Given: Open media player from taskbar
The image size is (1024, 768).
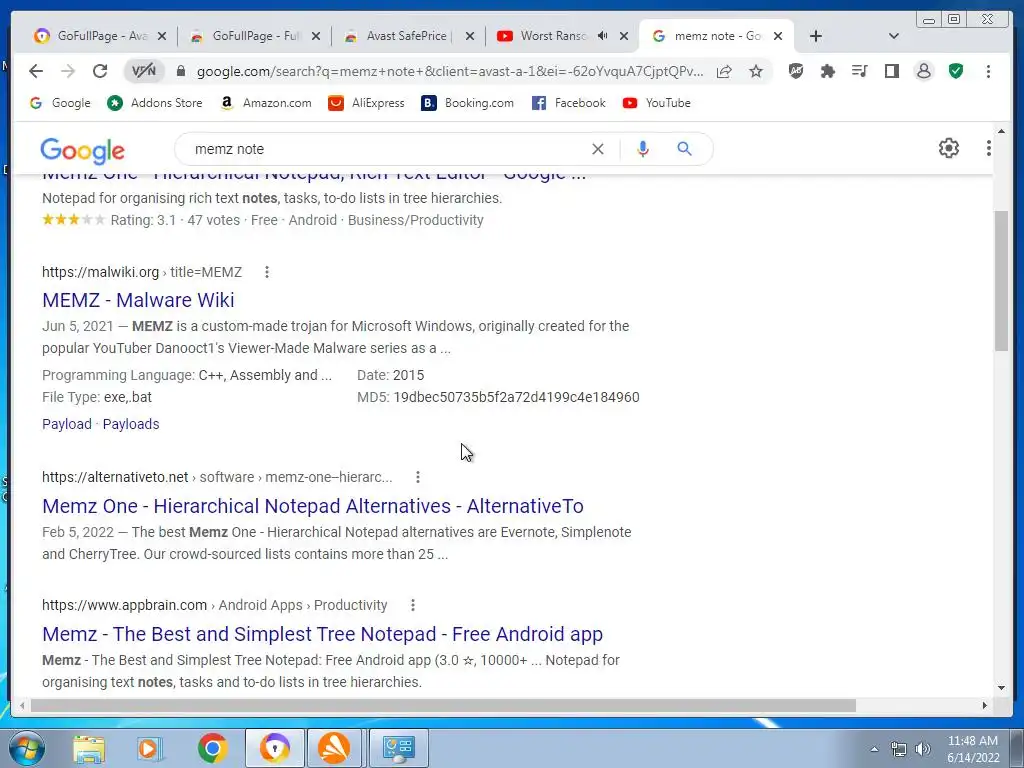Looking at the screenshot, I should coord(149,748).
